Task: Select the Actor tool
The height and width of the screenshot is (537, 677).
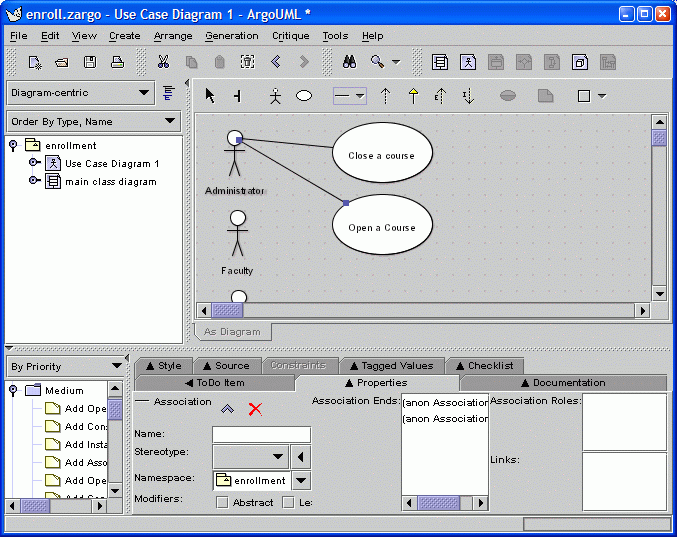Action: pyautogui.click(x=275, y=96)
